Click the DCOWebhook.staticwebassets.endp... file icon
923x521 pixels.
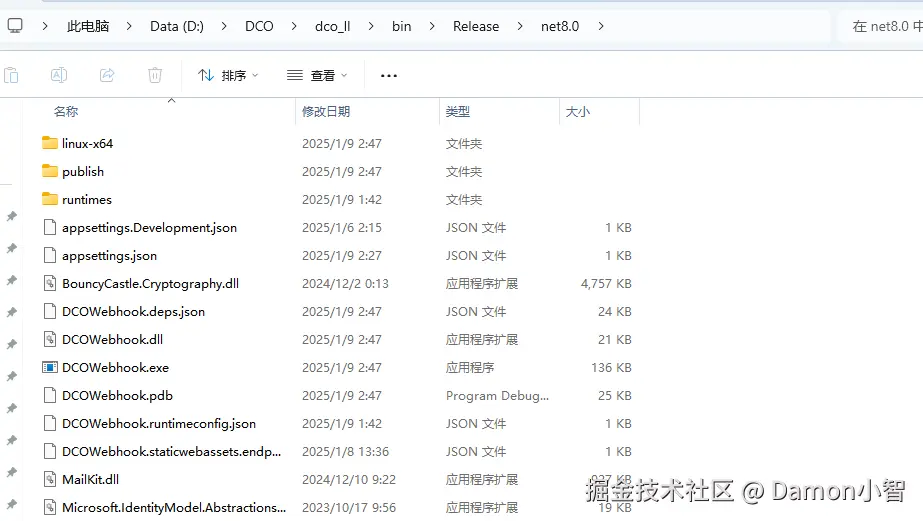point(50,452)
